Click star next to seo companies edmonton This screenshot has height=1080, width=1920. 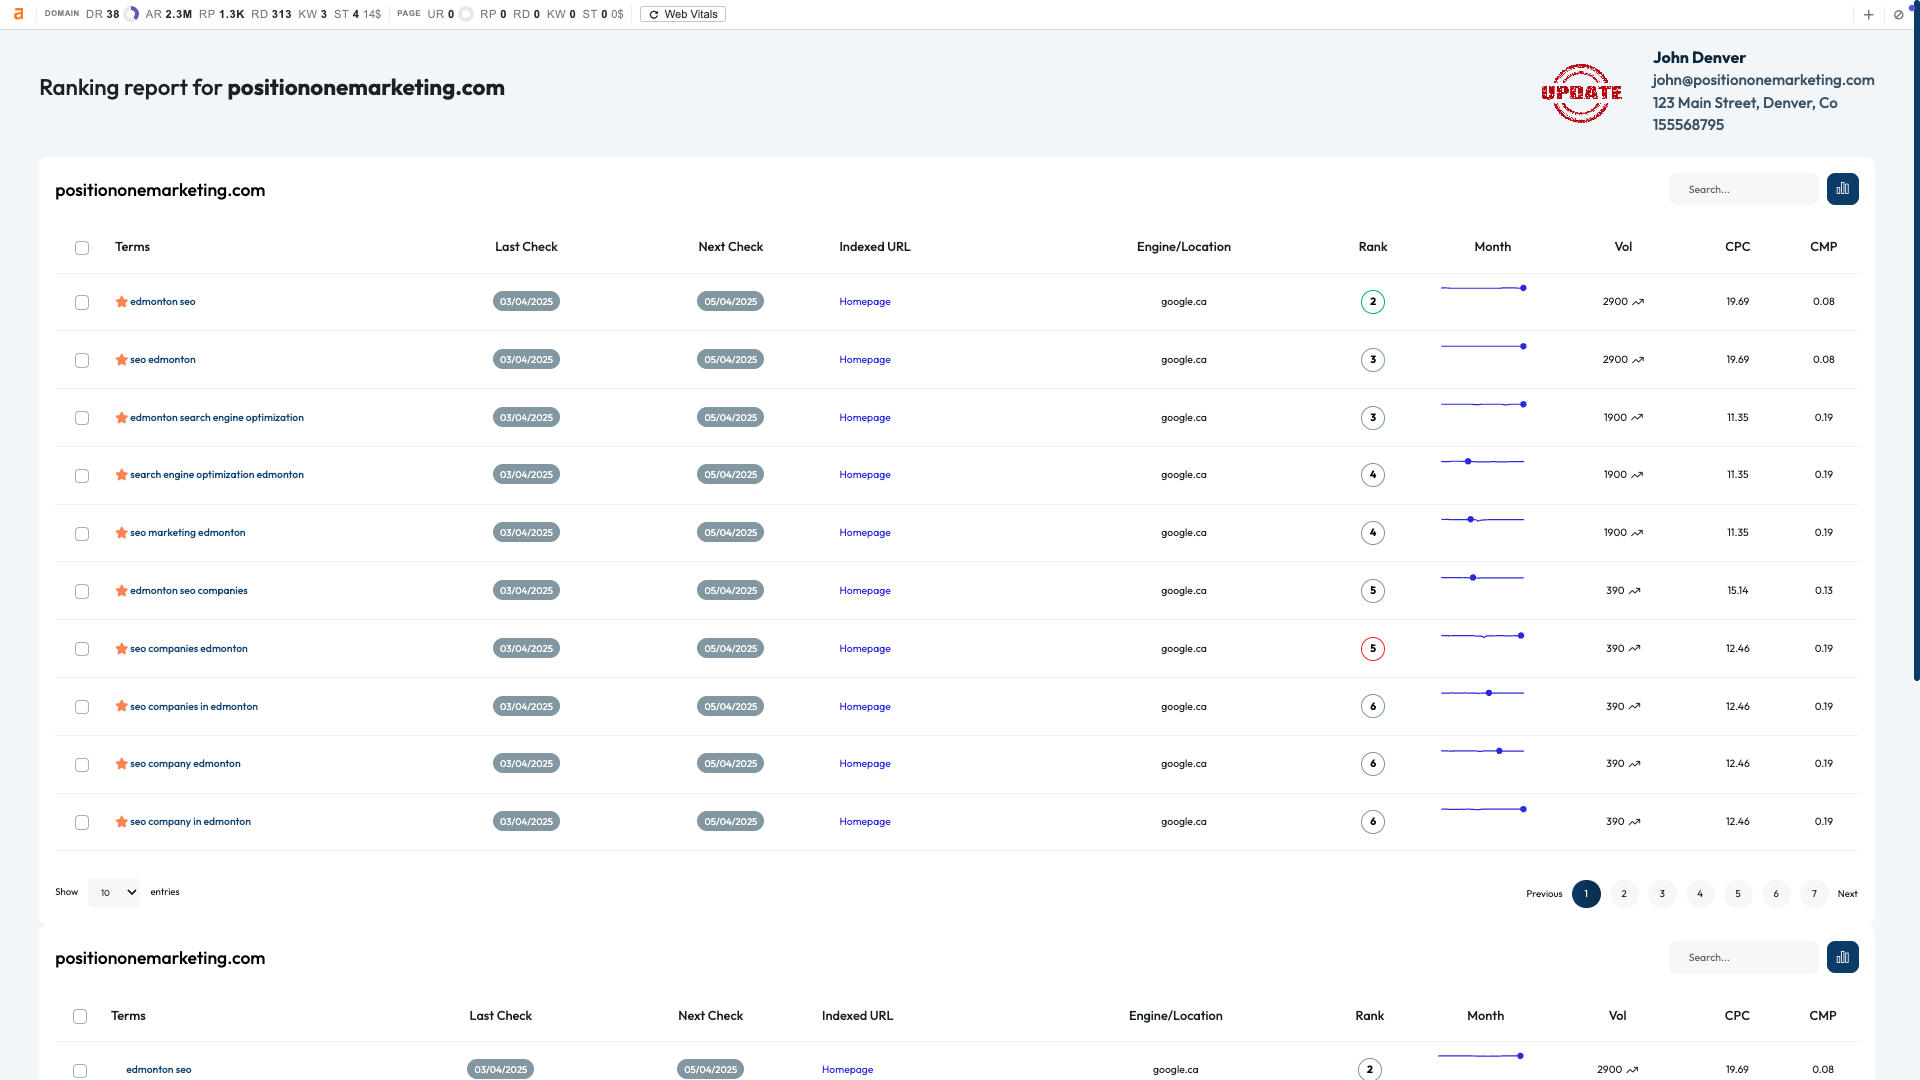tap(121, 649)
